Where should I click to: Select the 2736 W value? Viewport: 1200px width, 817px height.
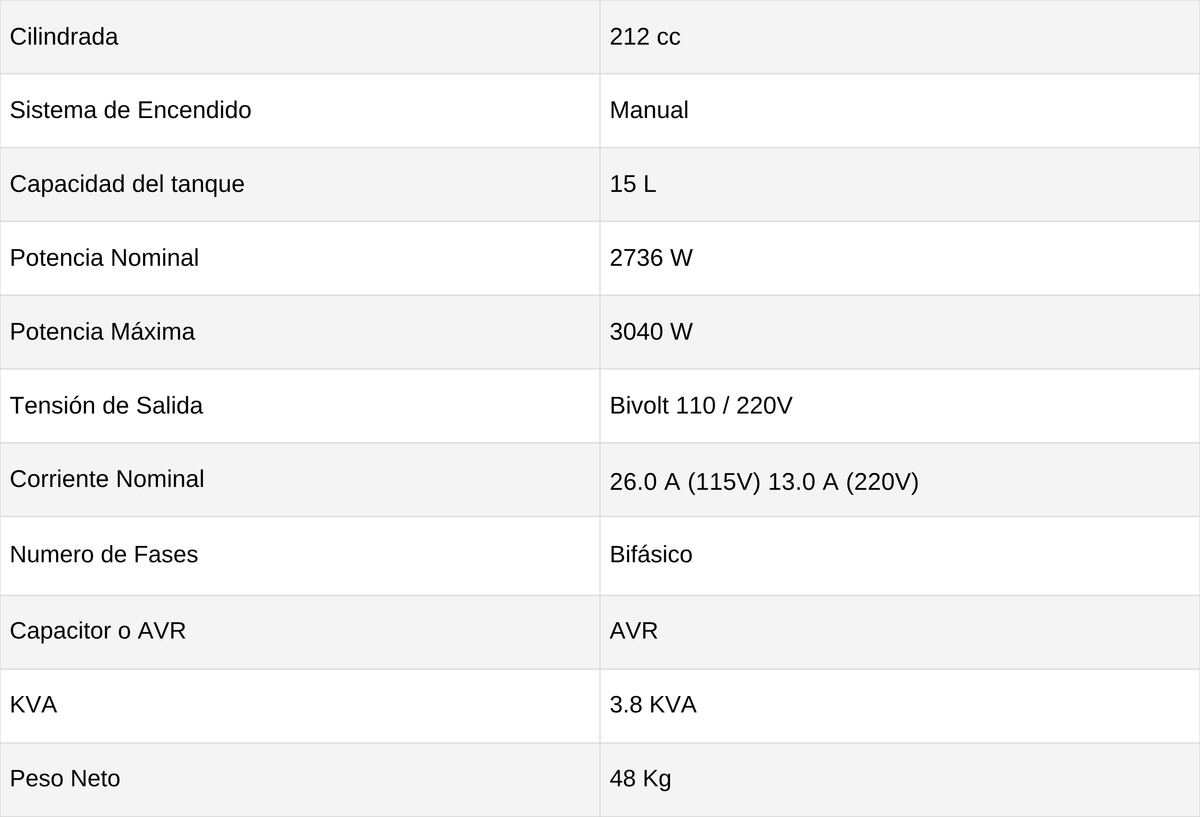651,258
